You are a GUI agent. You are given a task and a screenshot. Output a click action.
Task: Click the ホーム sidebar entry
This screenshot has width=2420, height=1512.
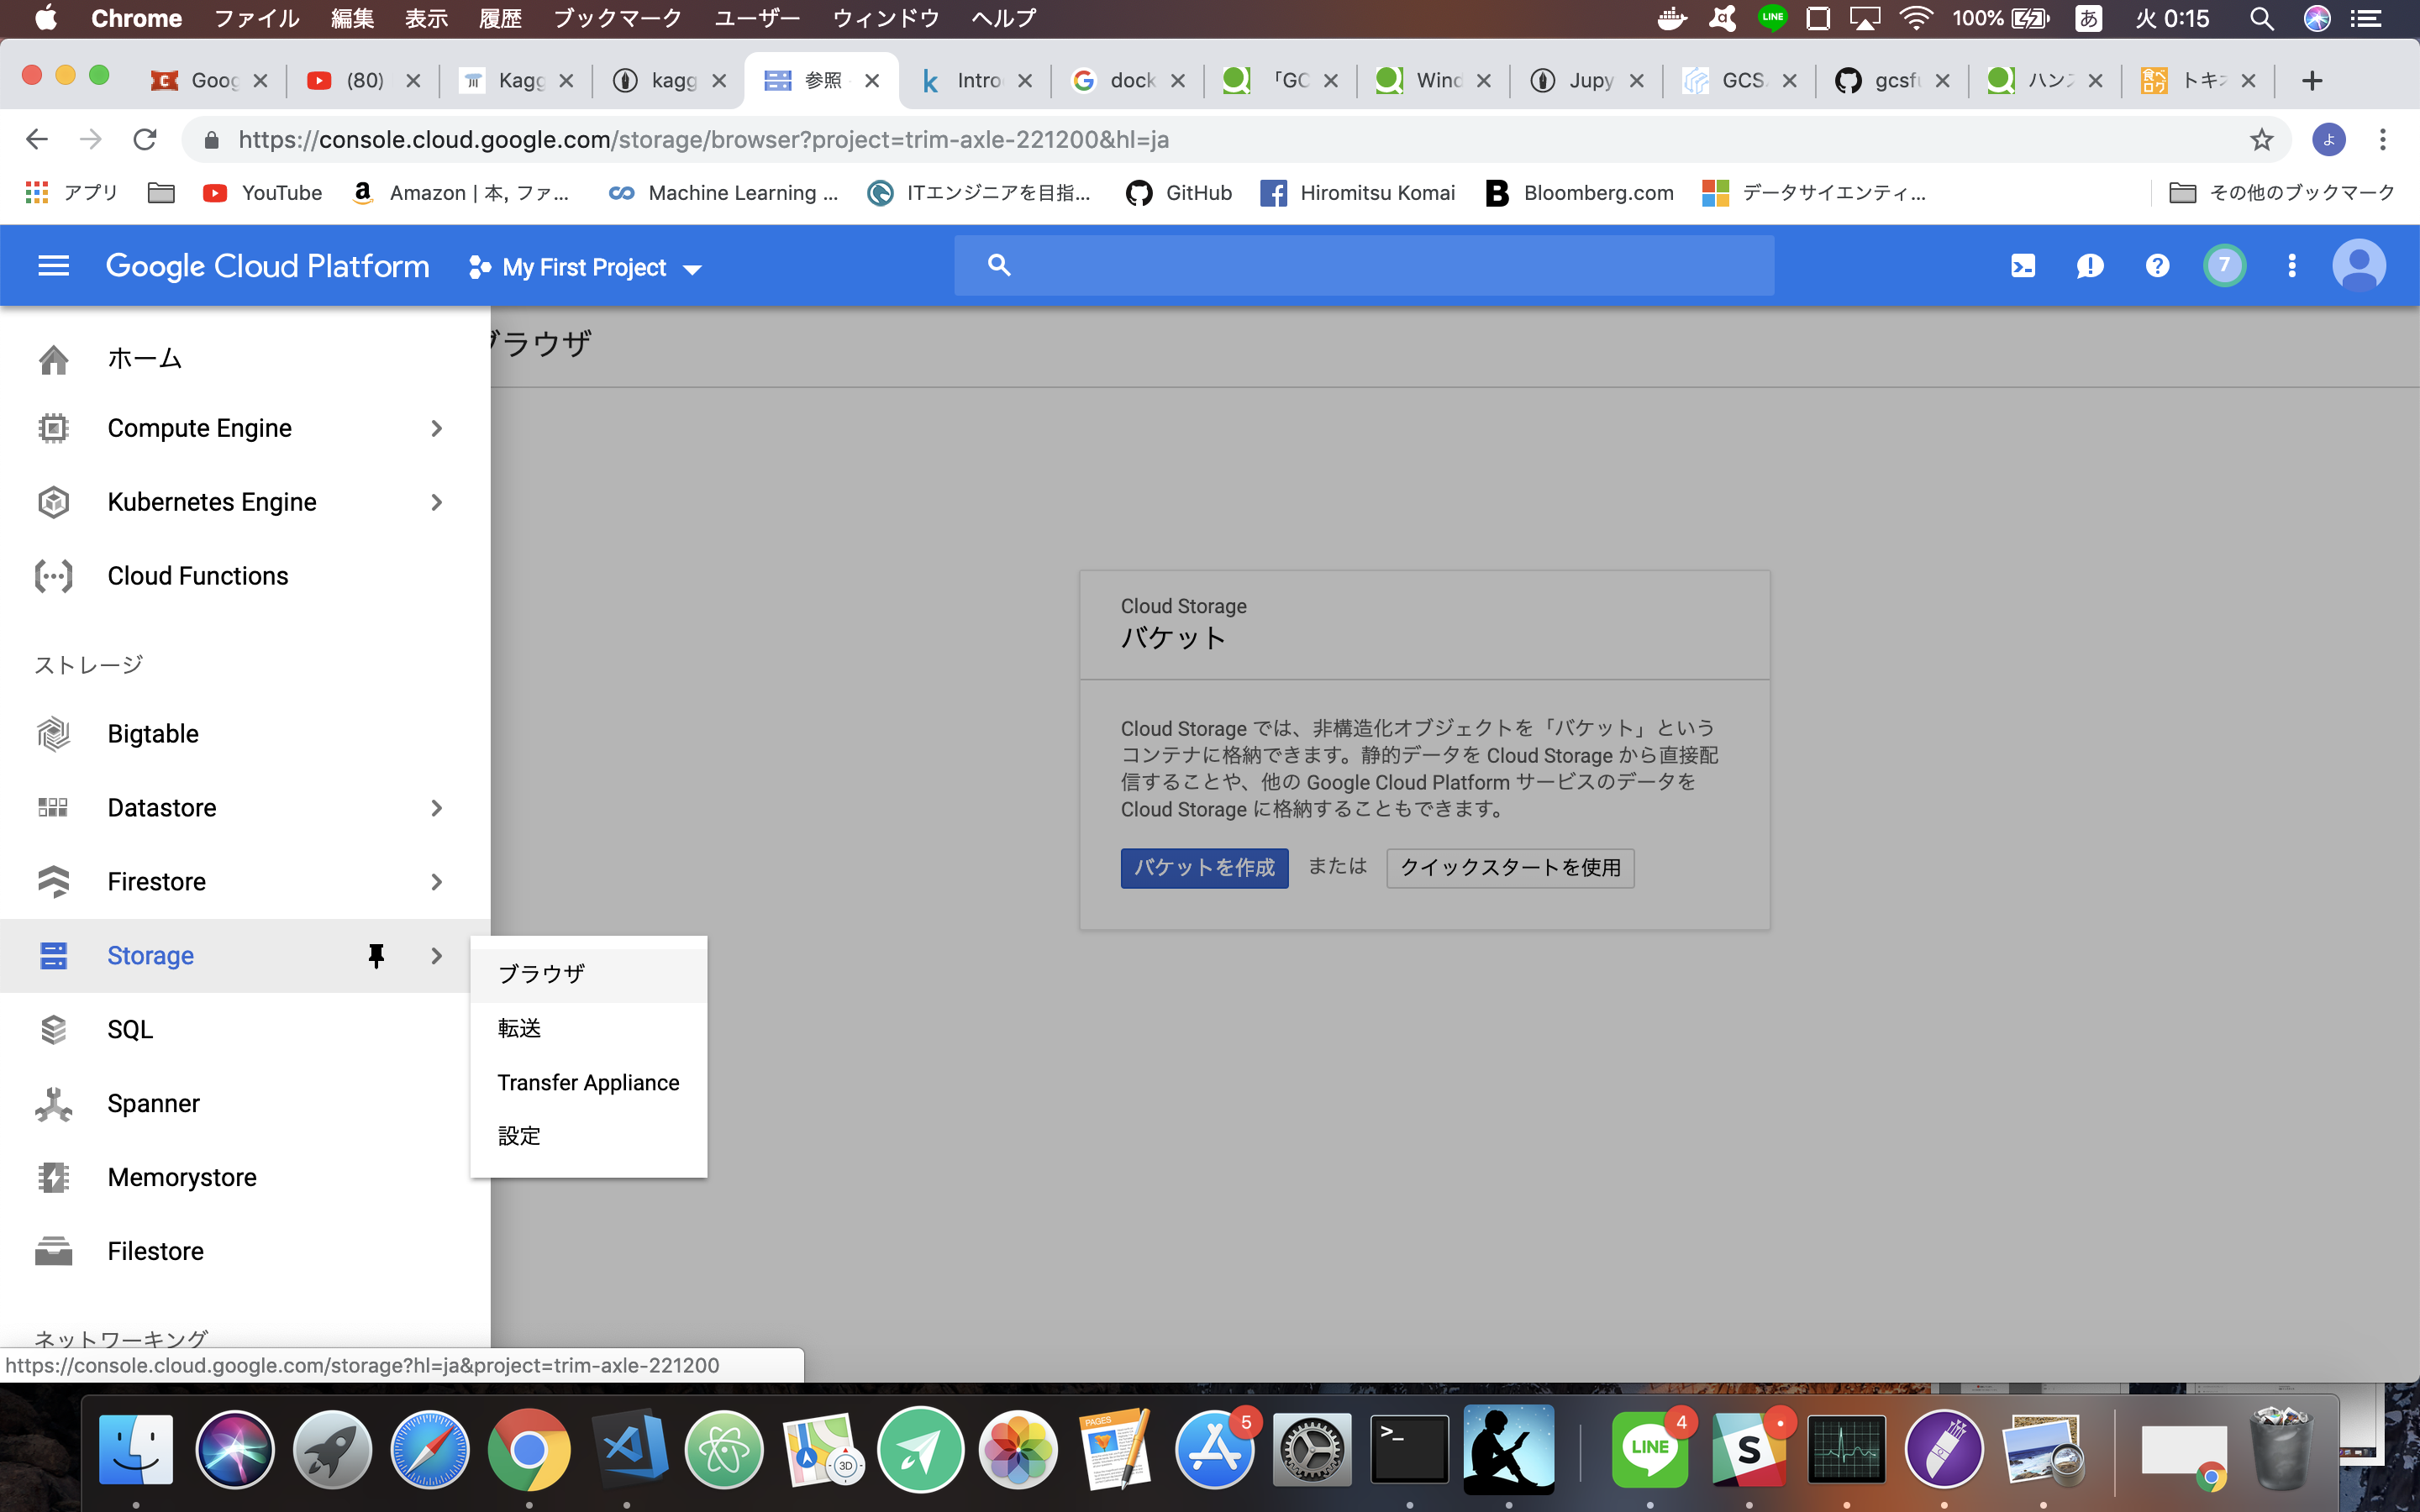point(245,359)
